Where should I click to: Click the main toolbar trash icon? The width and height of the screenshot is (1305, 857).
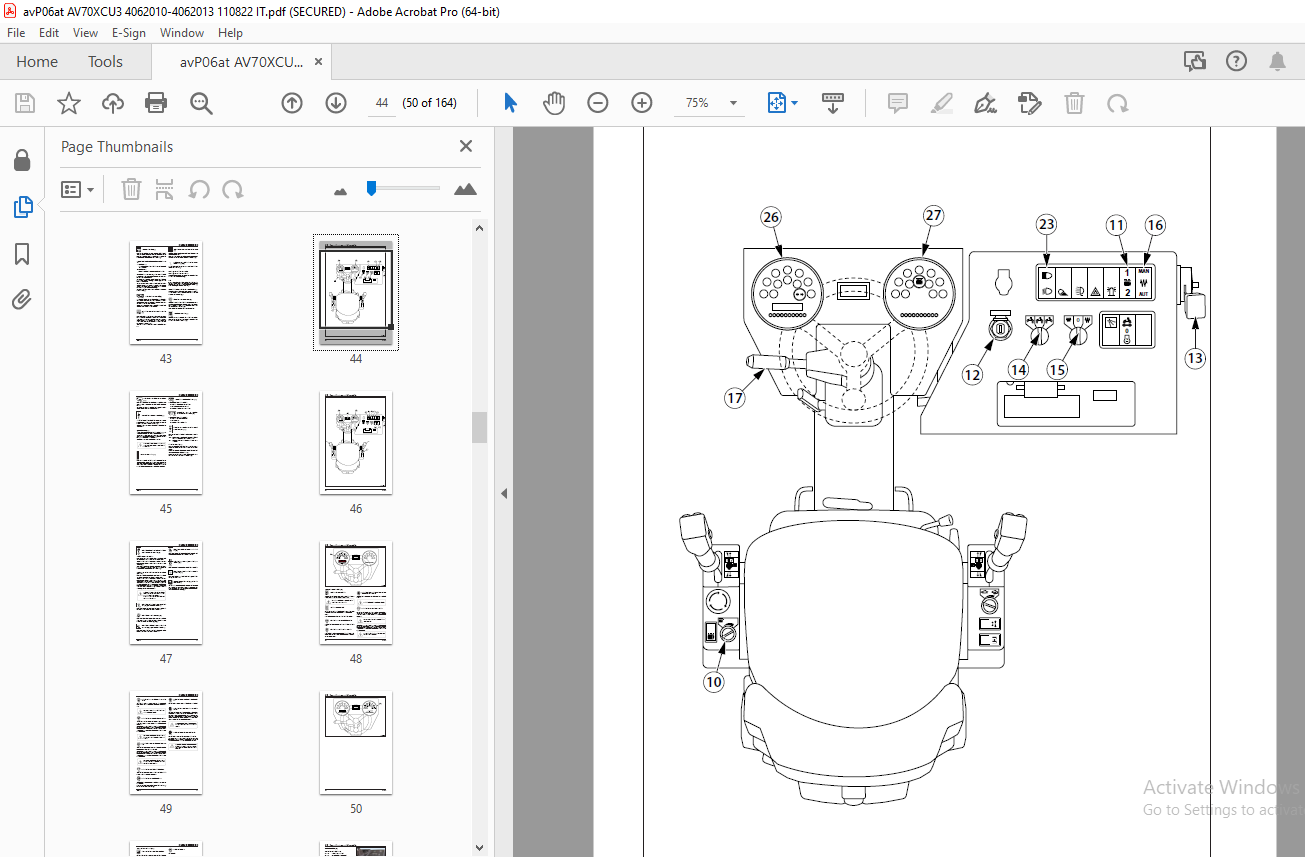(x=1074, y=103)
